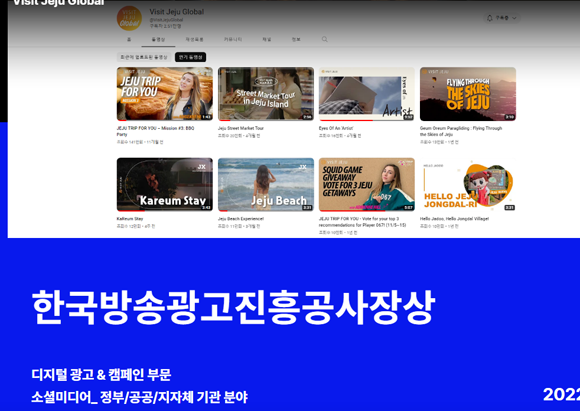Open the channel Home tab
Viewport: 580px width, 411px height.
click(129, 39)
